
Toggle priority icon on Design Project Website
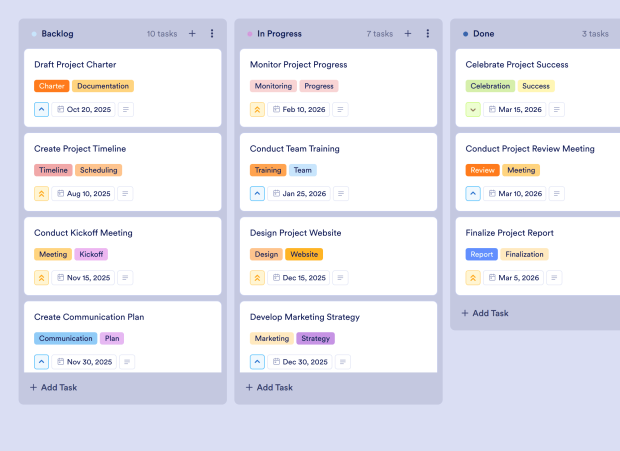(257, 278)
